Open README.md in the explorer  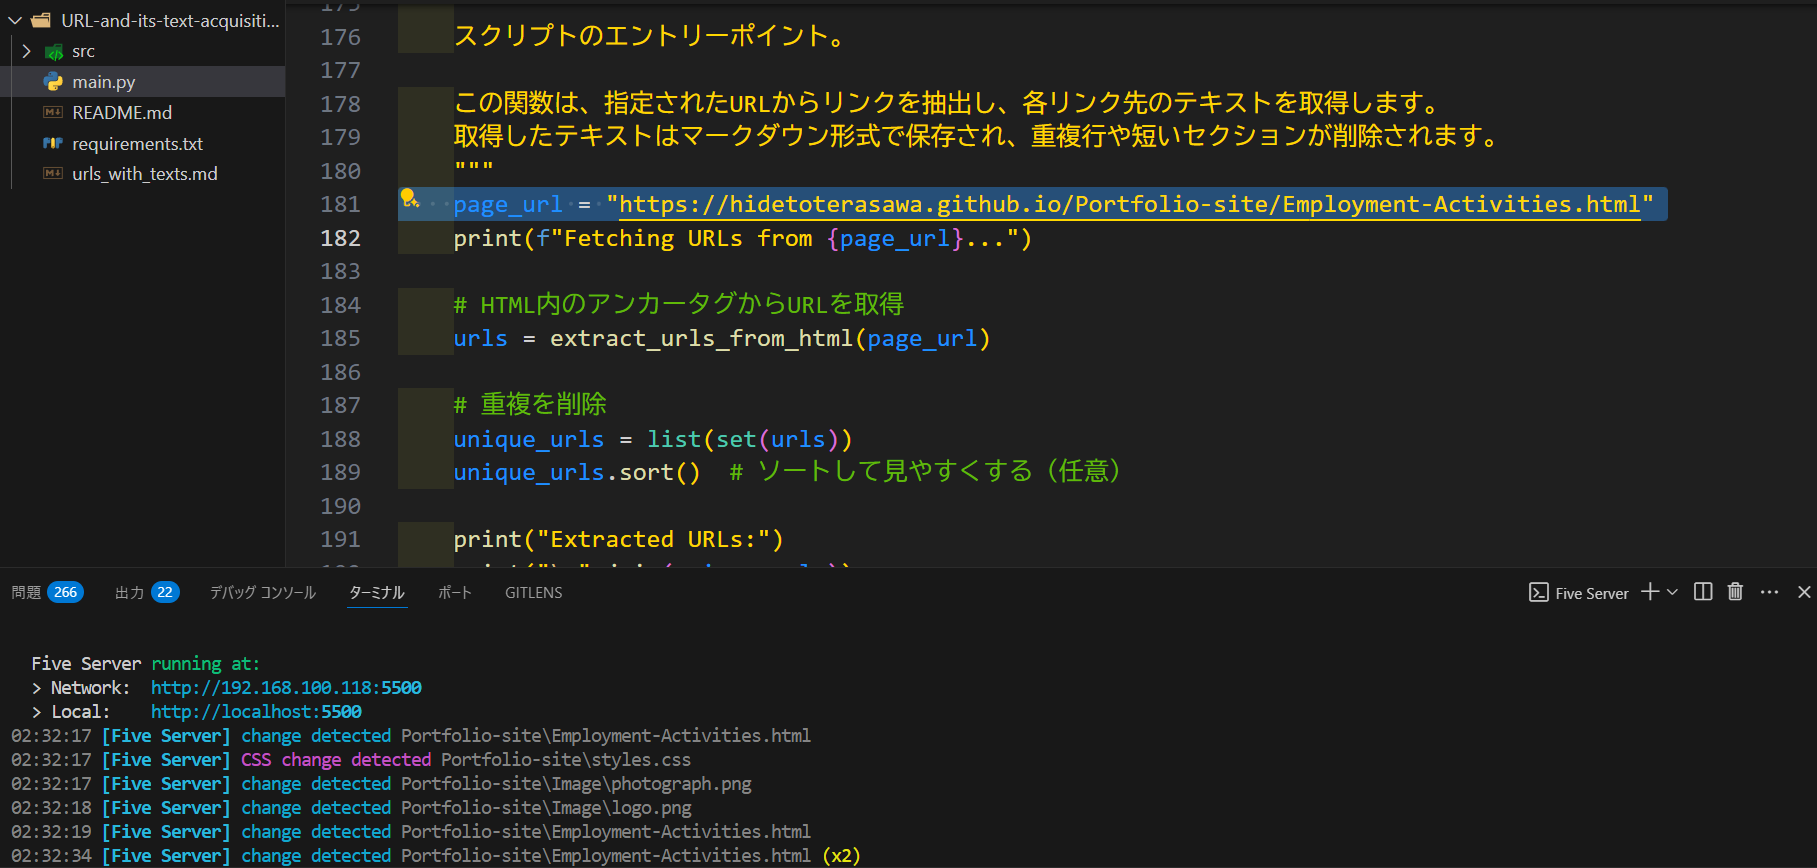click(x=122, y=113)
